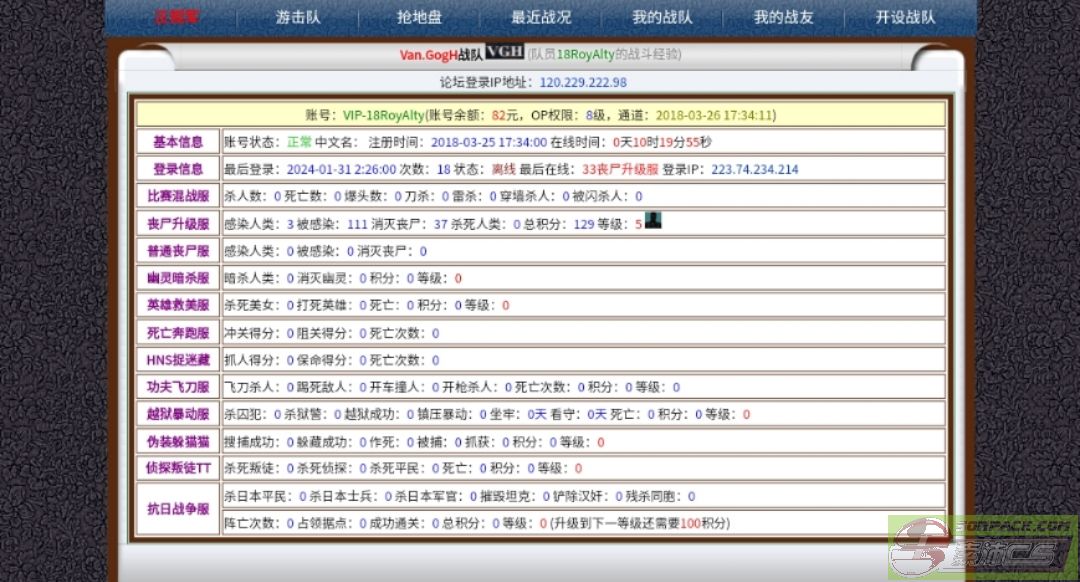
Task: Click the 摧毁坦克 value in 抗日战争服
Action: tap(546, 496)
